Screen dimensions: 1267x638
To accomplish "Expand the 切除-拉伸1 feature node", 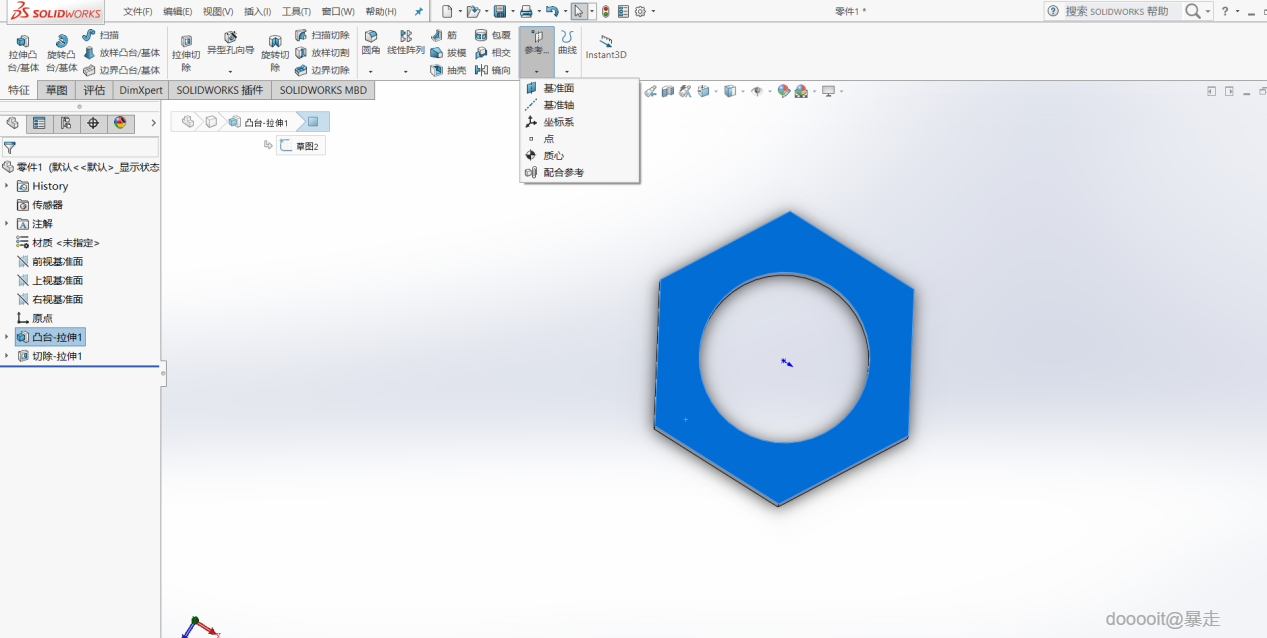I will point(7,356).
